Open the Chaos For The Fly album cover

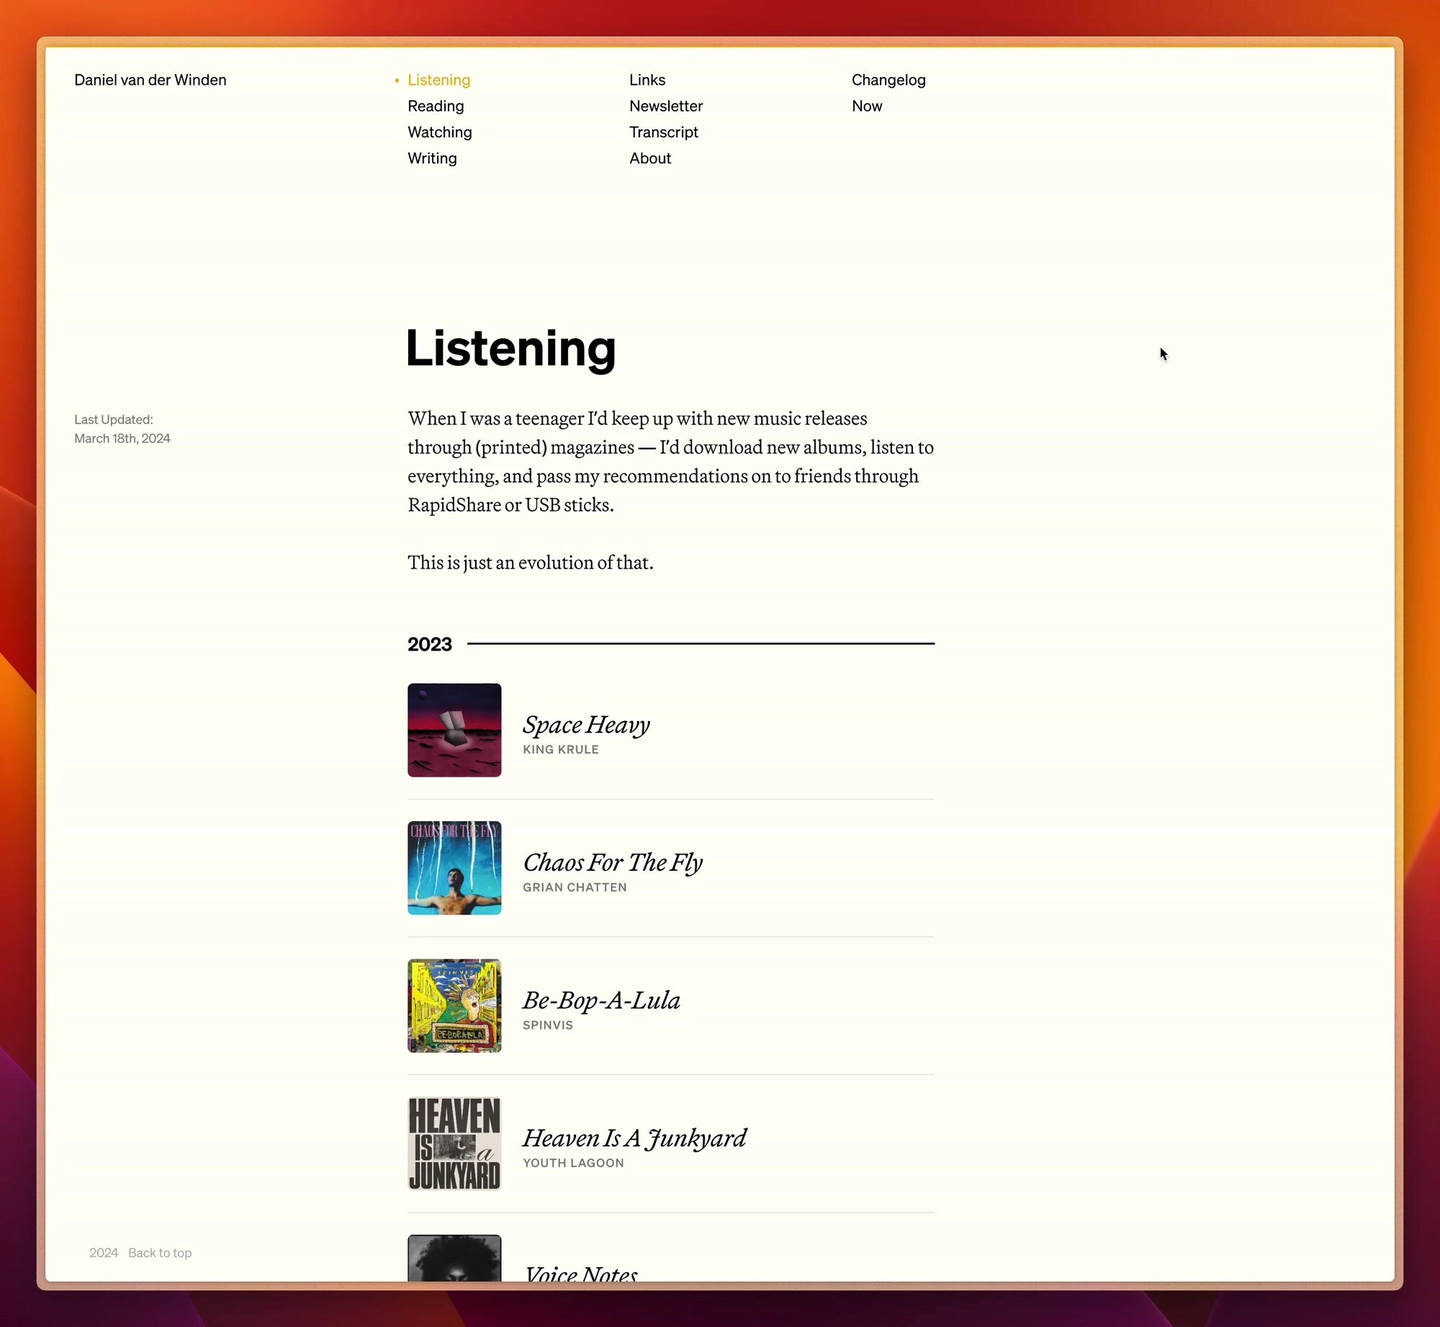pos(454,868)
